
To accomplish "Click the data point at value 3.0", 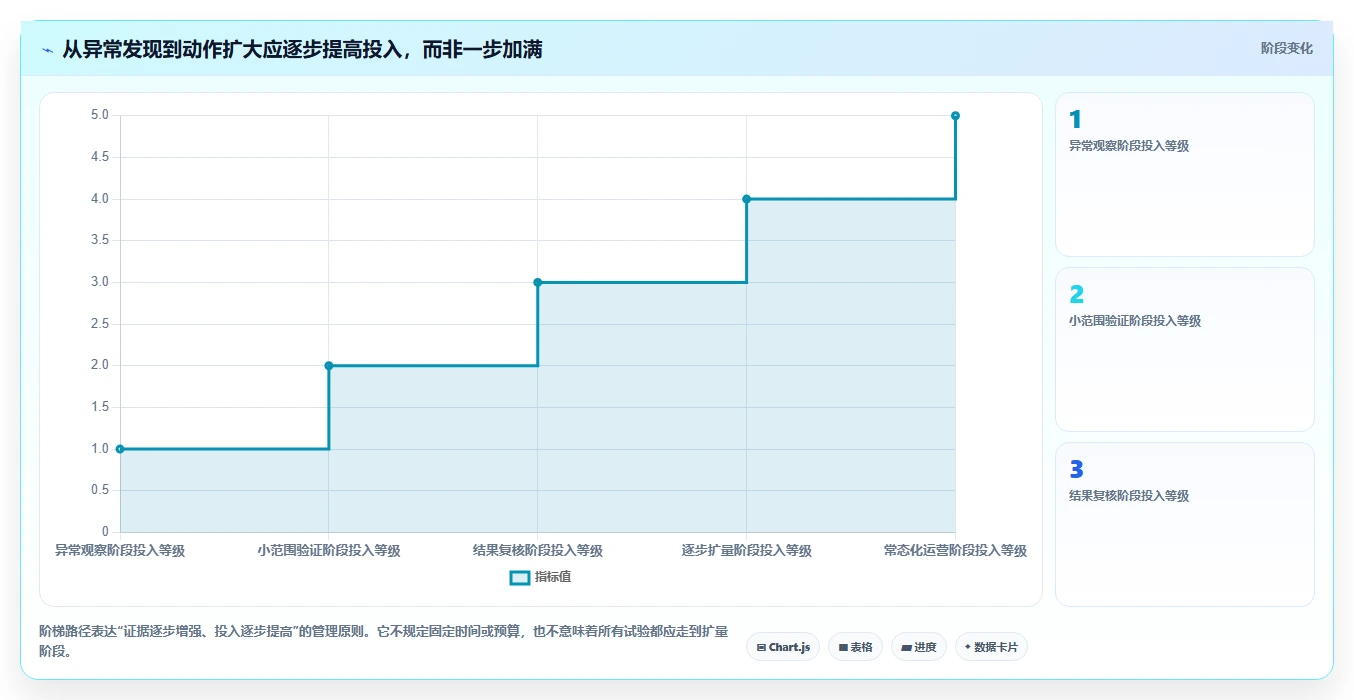I will (538, 282).
